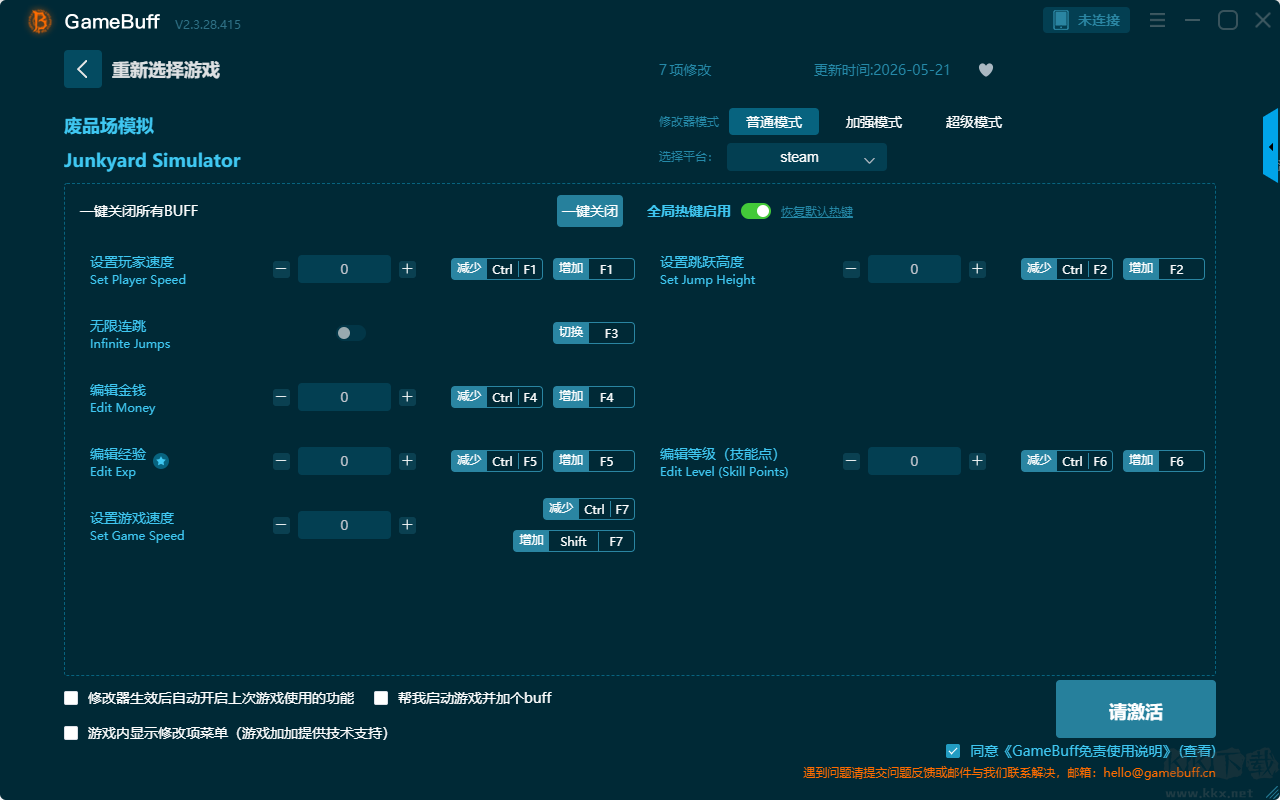Check 游戏内显示修改项菜单 checkbox
This screenshot has width=1280, height=800.
[x=71, y=733]
